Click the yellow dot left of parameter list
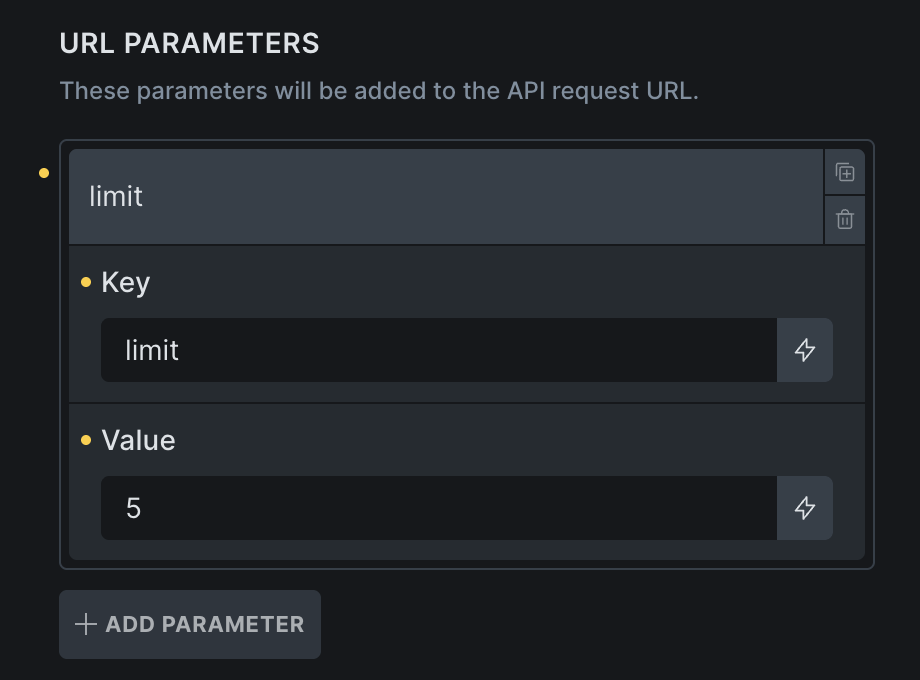The image size is (920, 680). pos(44,173)
